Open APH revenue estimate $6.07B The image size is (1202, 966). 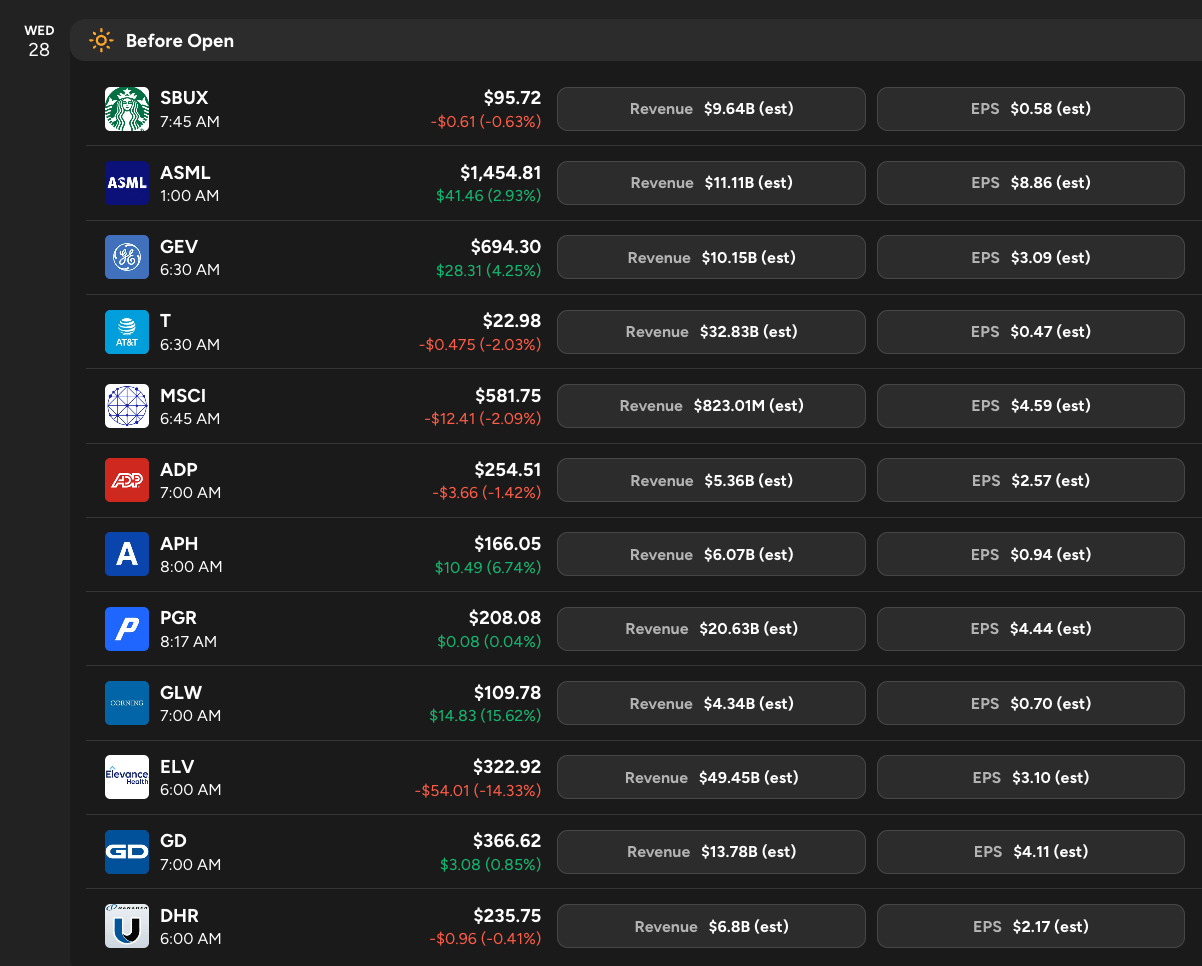[711, 554]
